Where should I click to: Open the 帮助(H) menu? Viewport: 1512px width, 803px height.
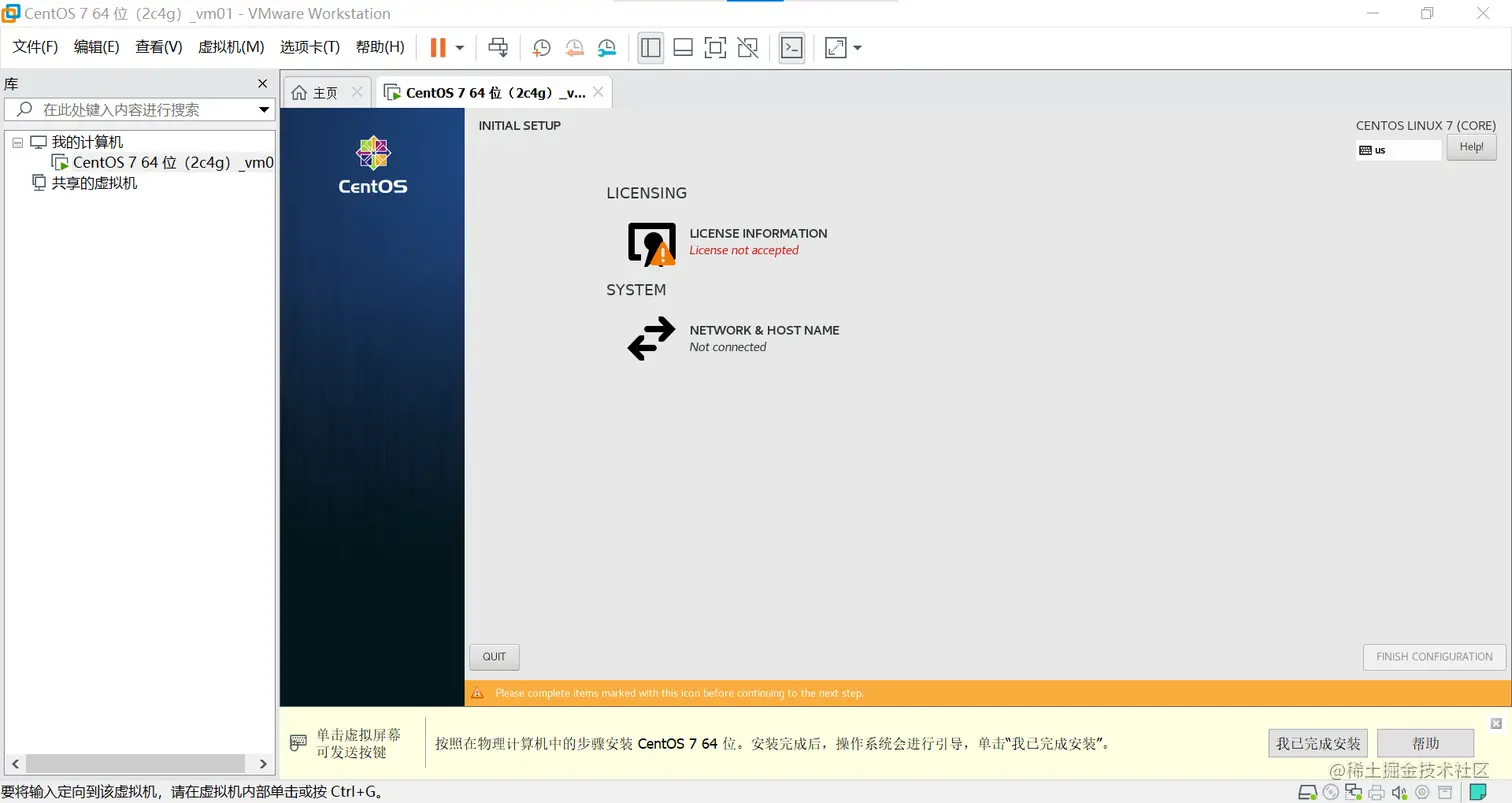[x=380, y=47]
